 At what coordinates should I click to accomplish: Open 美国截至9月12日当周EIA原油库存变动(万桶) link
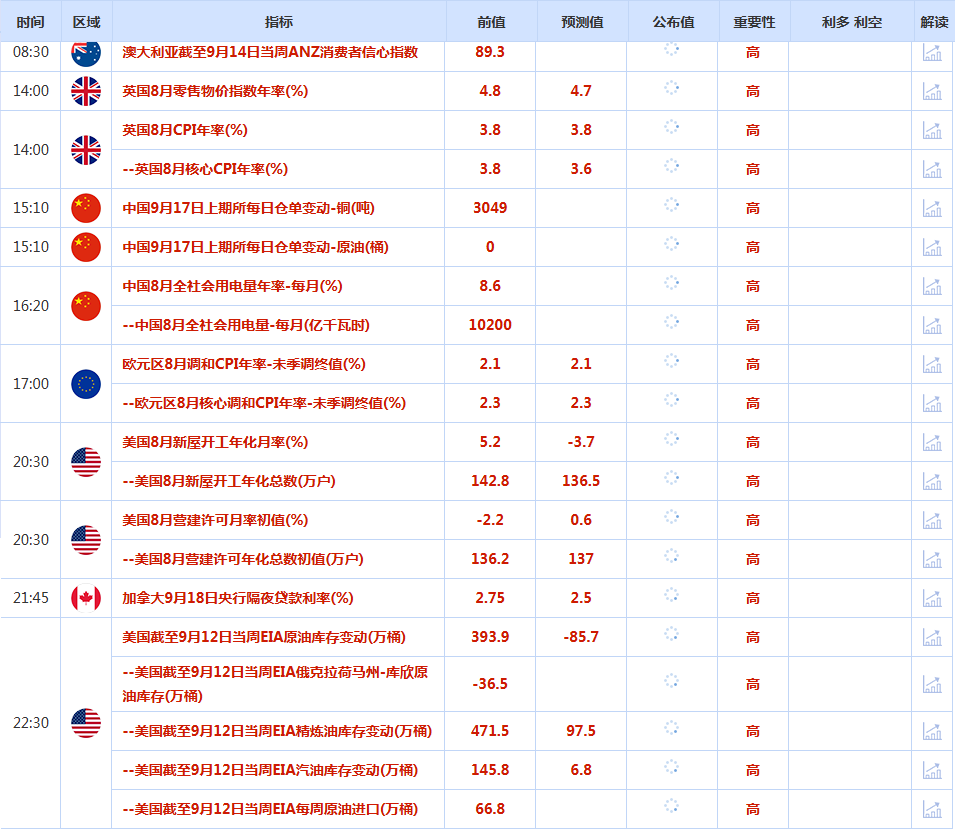tap(264, 637)
